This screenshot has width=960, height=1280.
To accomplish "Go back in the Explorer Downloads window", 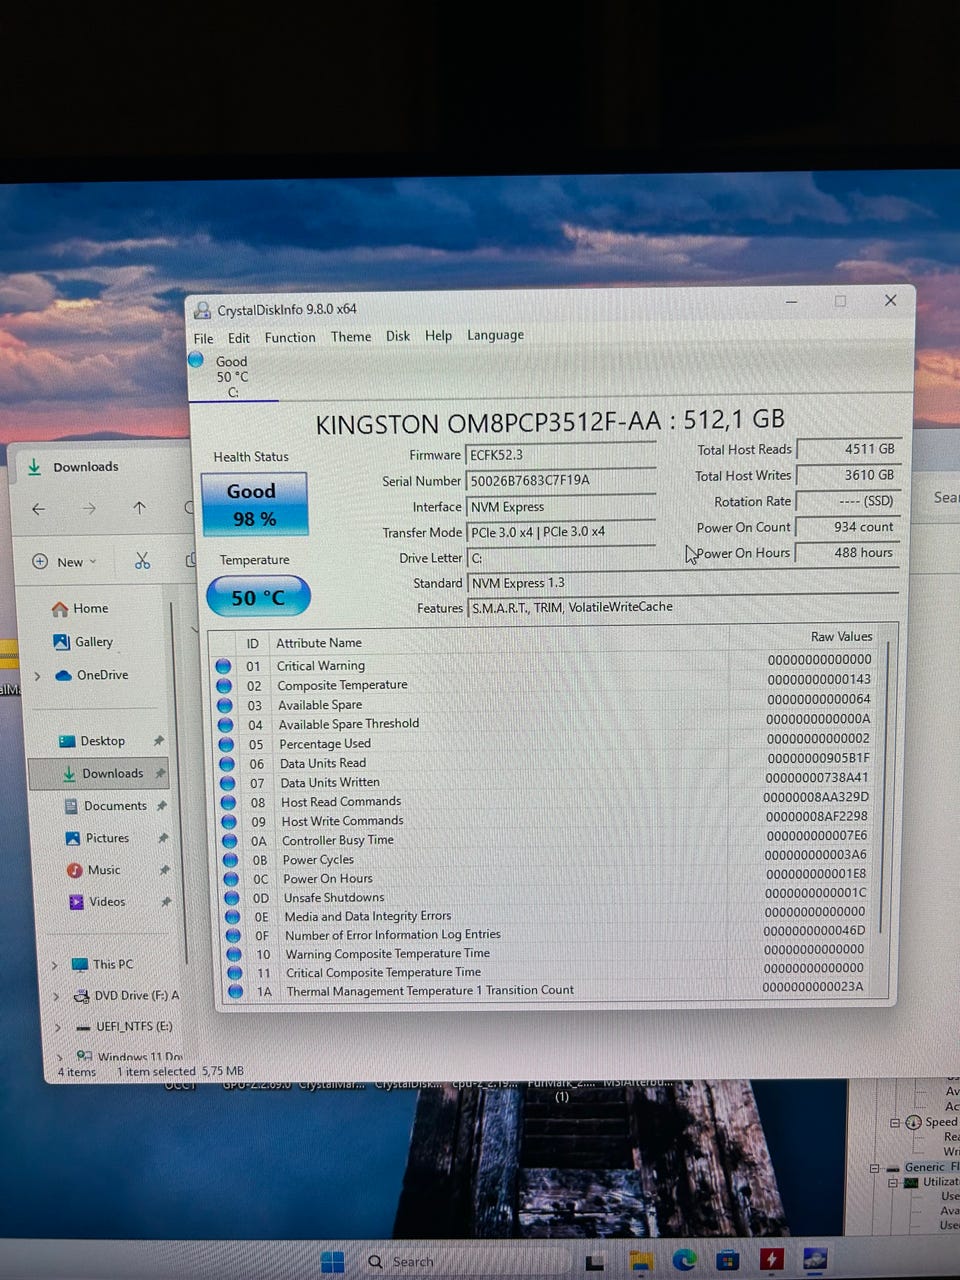I will pyautogui.click(x=39, y=509).
